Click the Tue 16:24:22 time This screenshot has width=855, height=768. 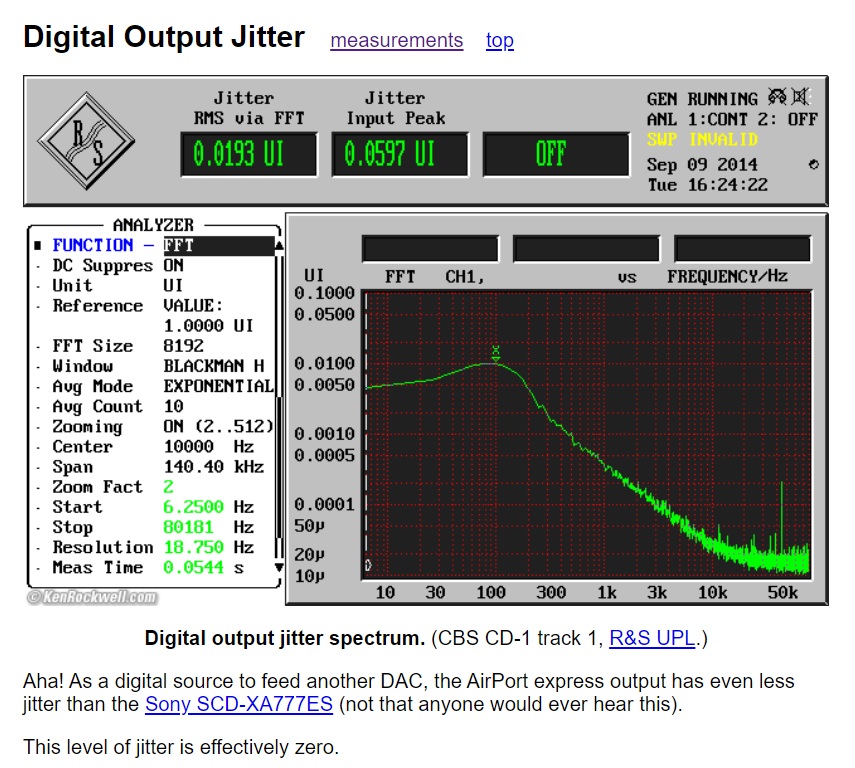click(707, 184)
